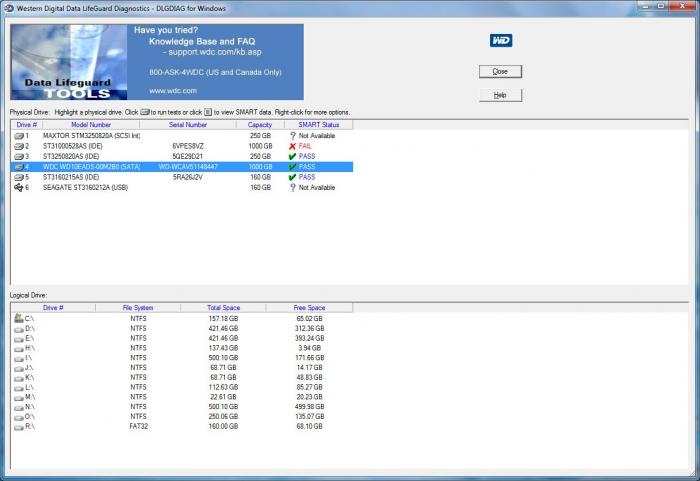This screenshot has width=700, height=481.
Task: Click the disk icon for drive 2 ST31000528AS
Action: [19, 146]
